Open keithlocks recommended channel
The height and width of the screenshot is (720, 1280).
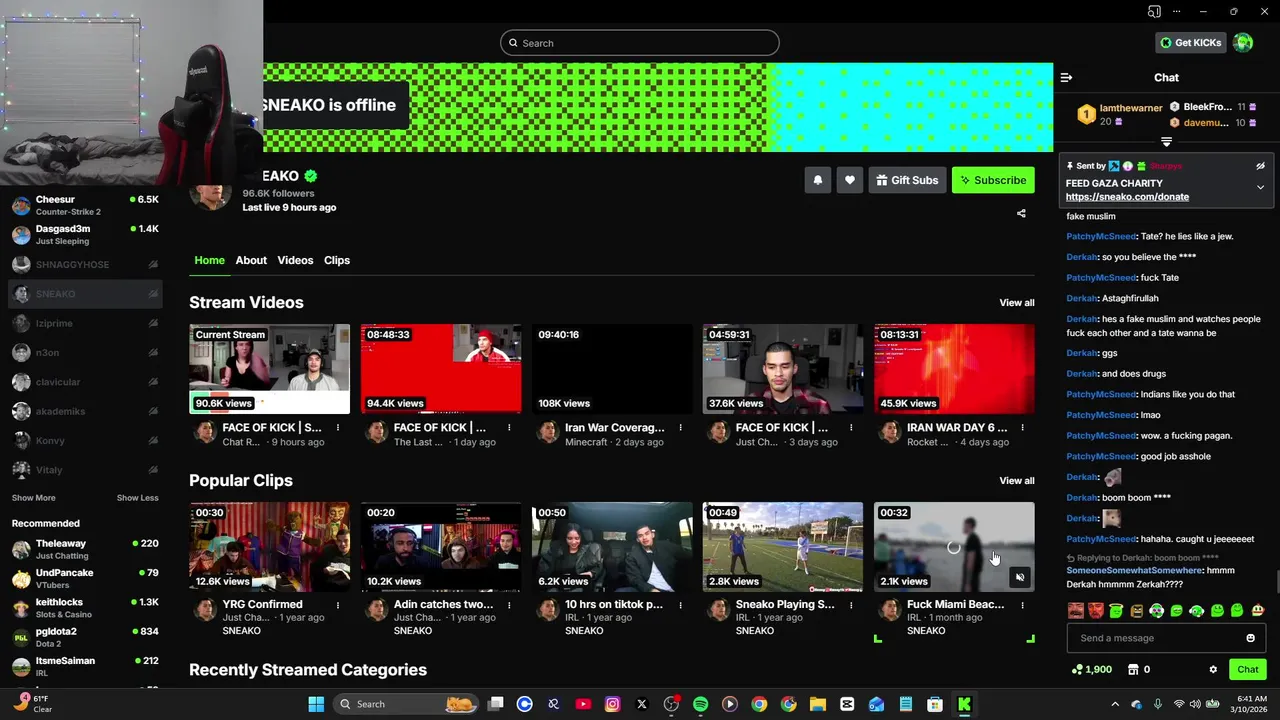click(85, 608)
